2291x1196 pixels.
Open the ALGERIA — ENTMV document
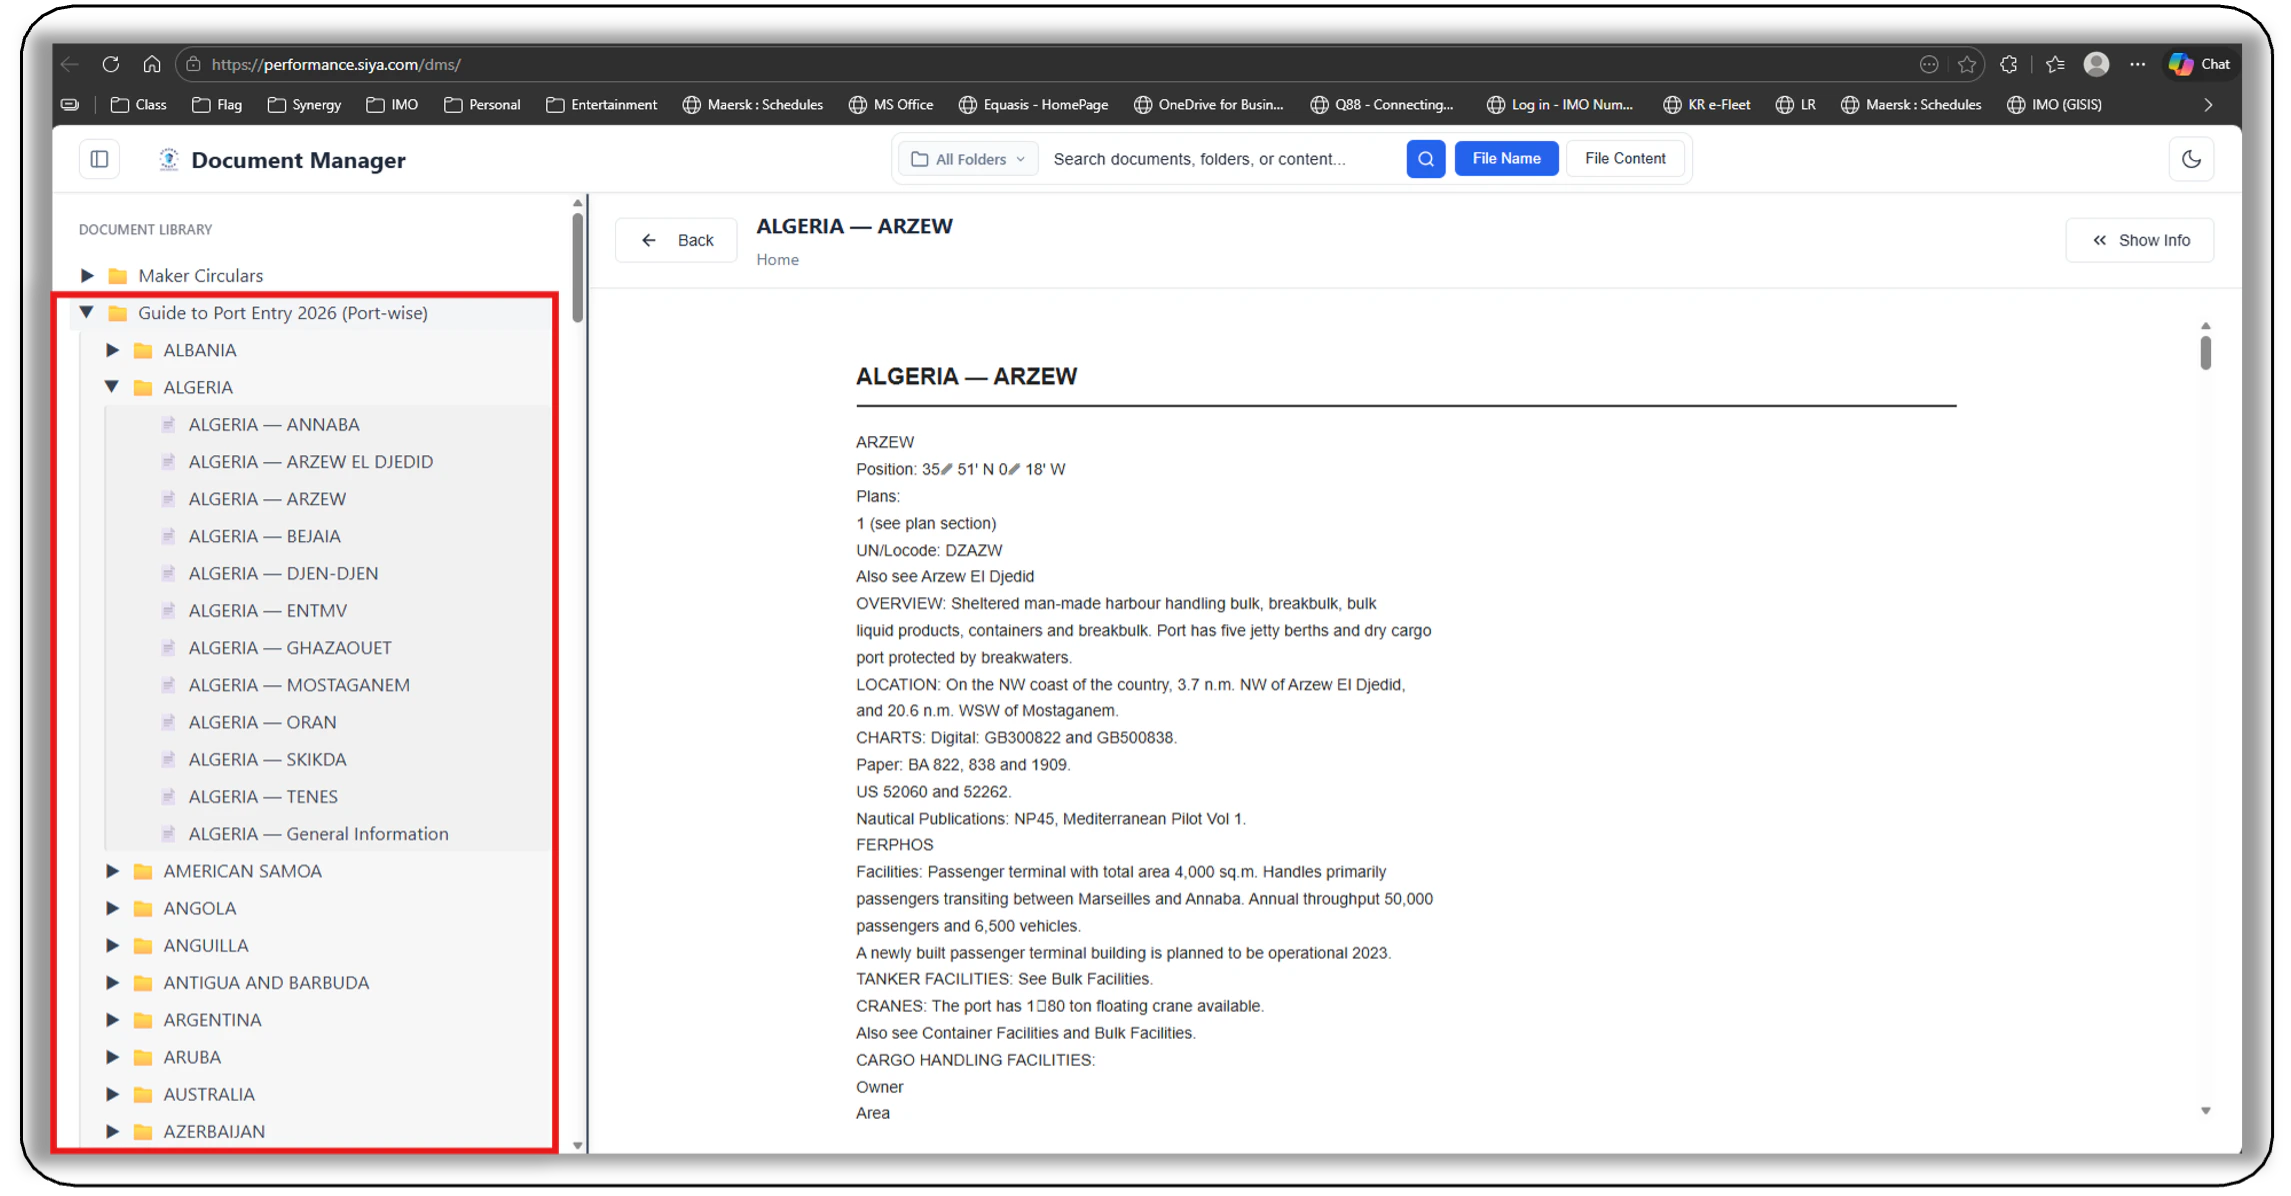pyautogui.click(x=268, y=611)
